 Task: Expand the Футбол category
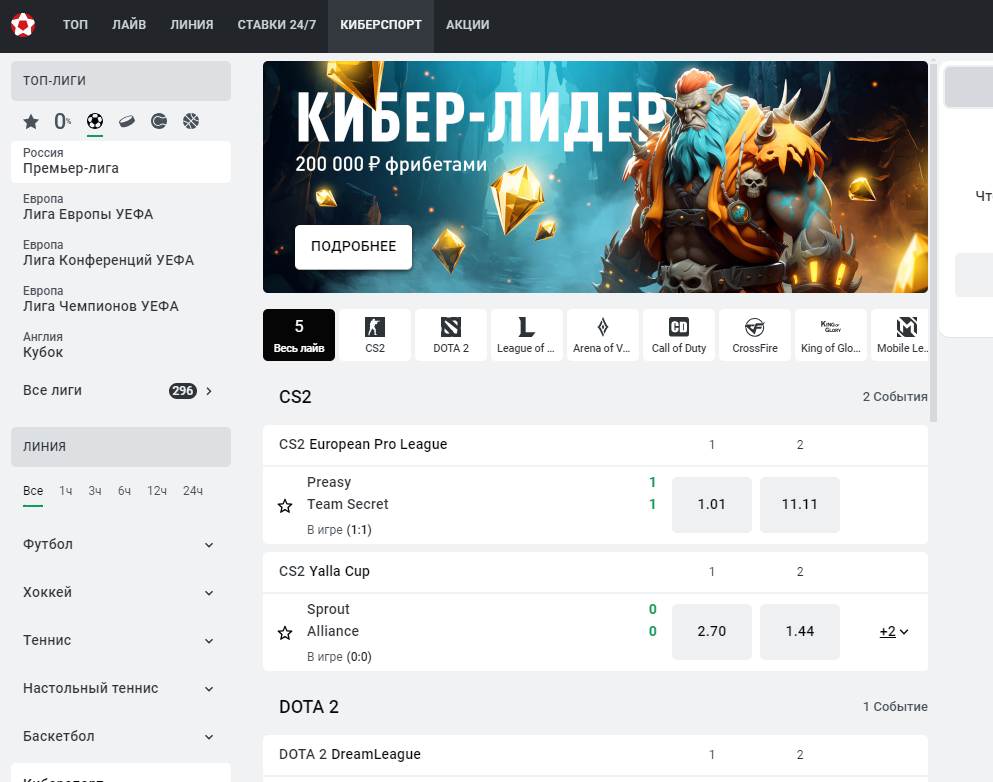[x=120, y=545]
